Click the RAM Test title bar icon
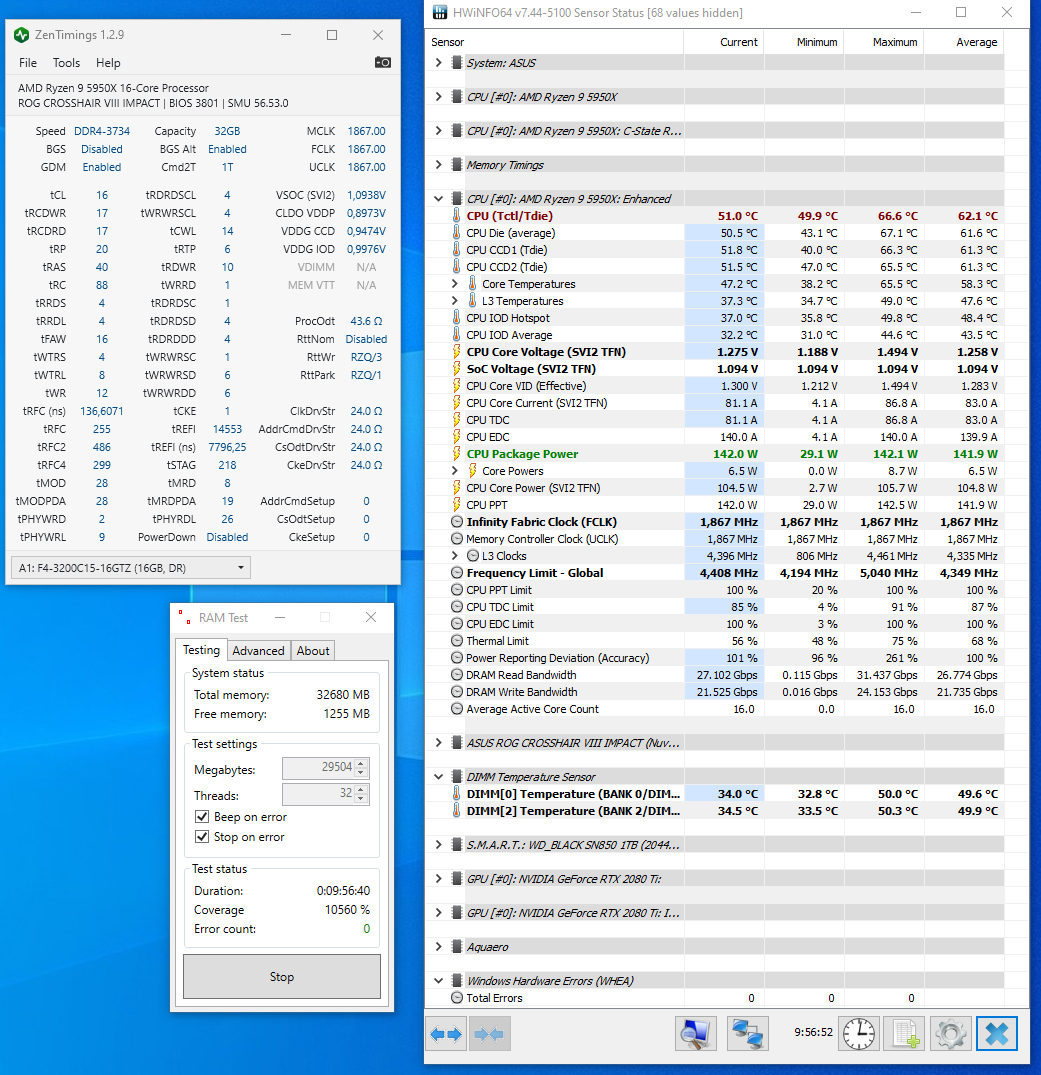This screenshot has width=1041, height=1075. click(x=184, y=618)
